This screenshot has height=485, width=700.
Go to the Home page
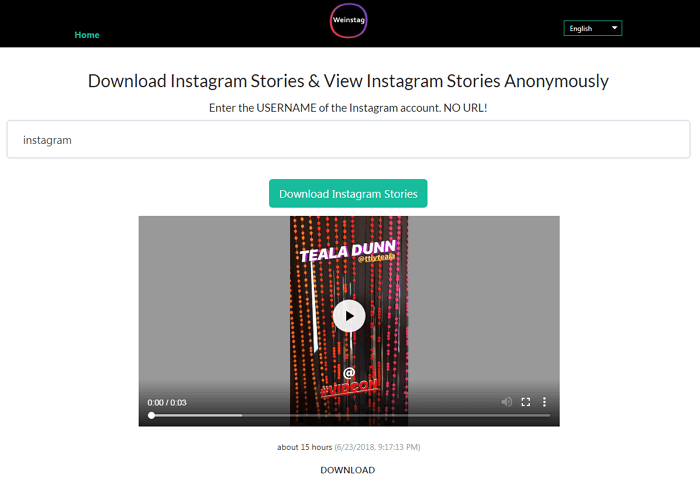tap(87, 35)
